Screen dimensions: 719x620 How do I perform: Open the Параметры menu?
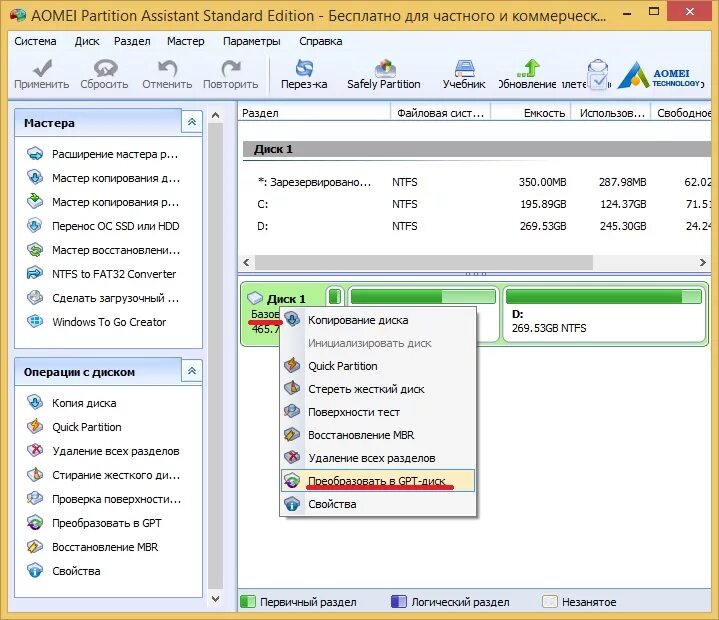252,41
